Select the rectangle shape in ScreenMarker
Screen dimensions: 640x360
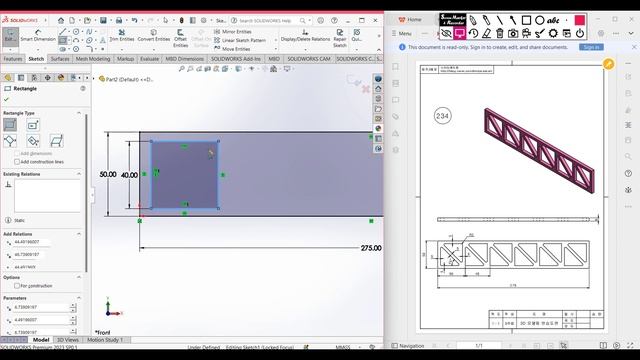point(526,20)
